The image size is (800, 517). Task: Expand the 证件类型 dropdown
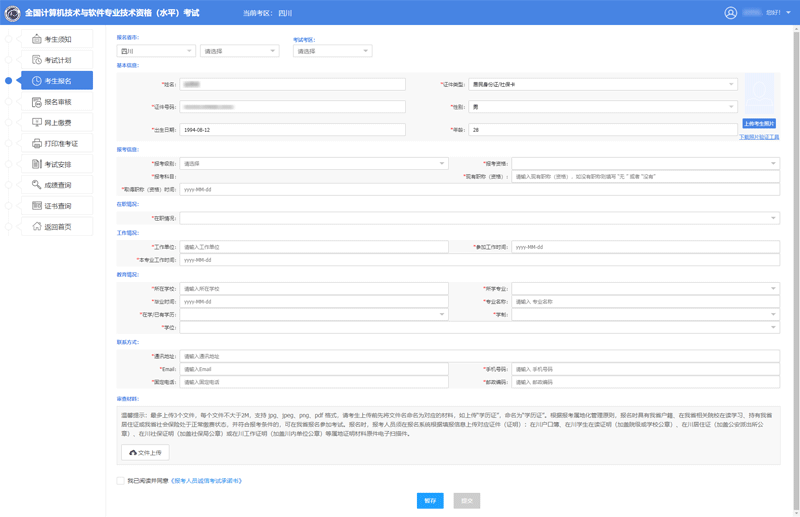click(x=603, y=85)
